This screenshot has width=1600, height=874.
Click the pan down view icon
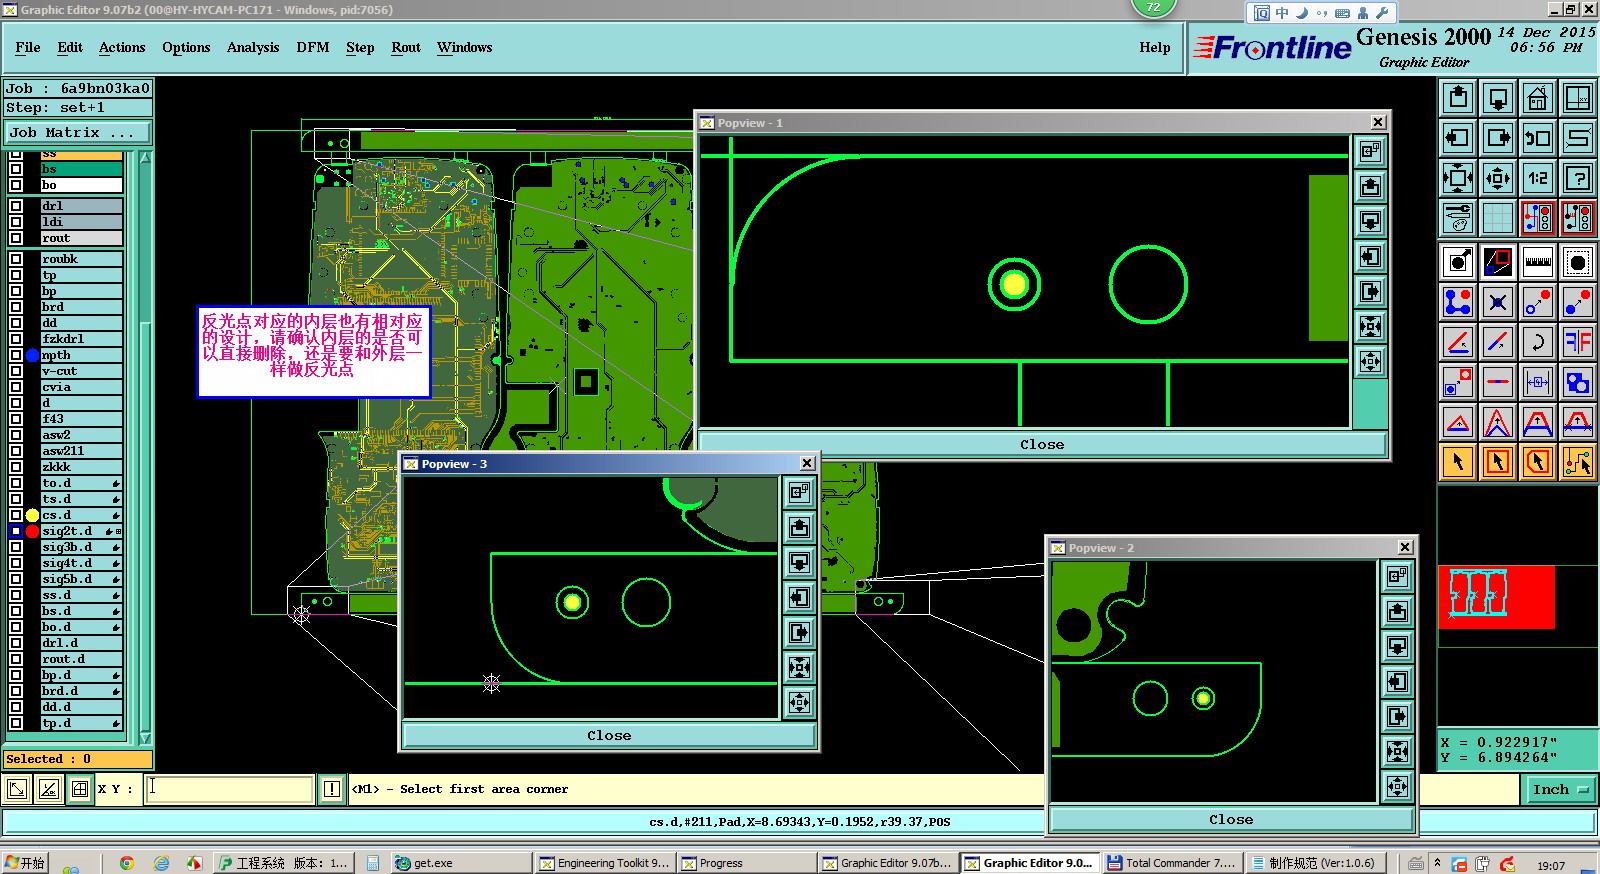click(x=1498, y=98)
